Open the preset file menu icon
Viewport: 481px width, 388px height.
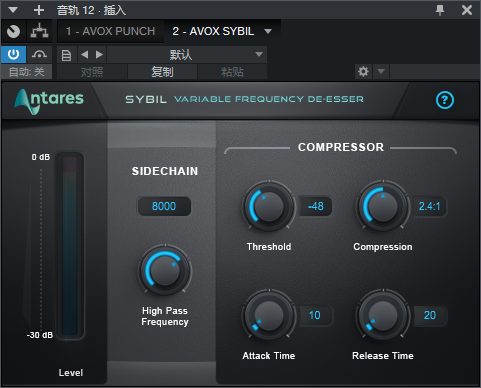point(66,55)
